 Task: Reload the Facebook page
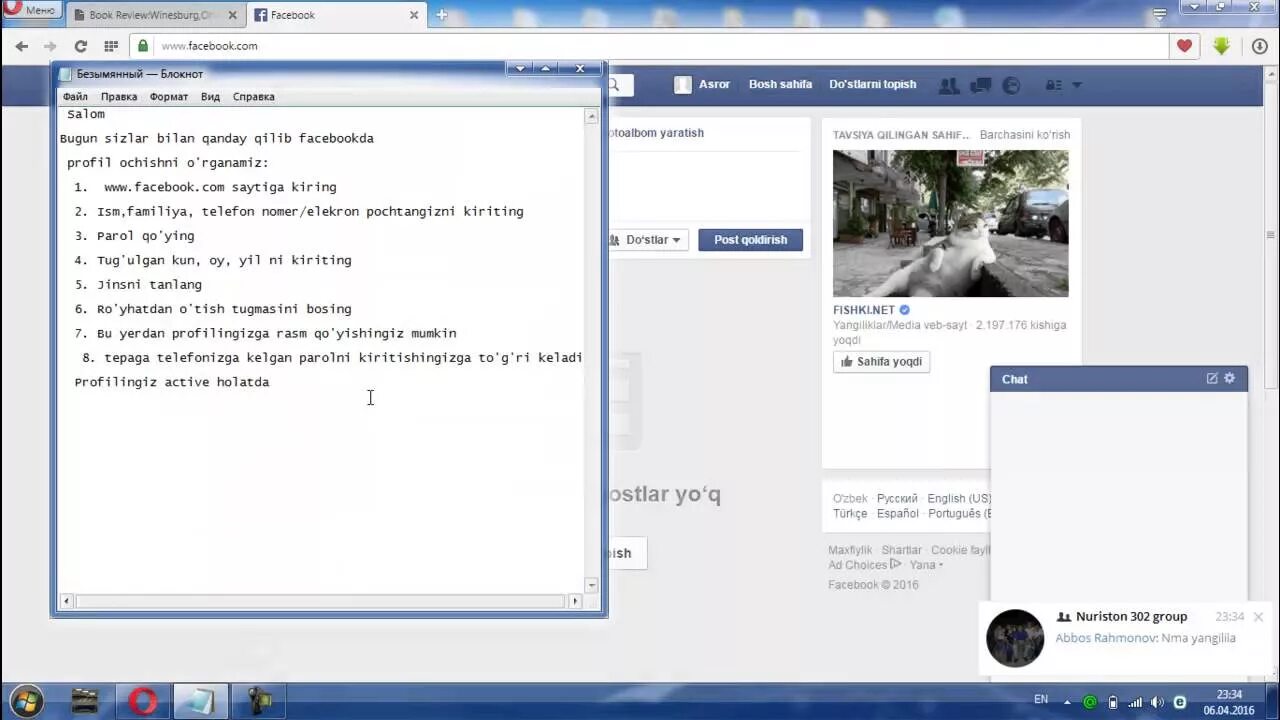[x=81, y=46]
